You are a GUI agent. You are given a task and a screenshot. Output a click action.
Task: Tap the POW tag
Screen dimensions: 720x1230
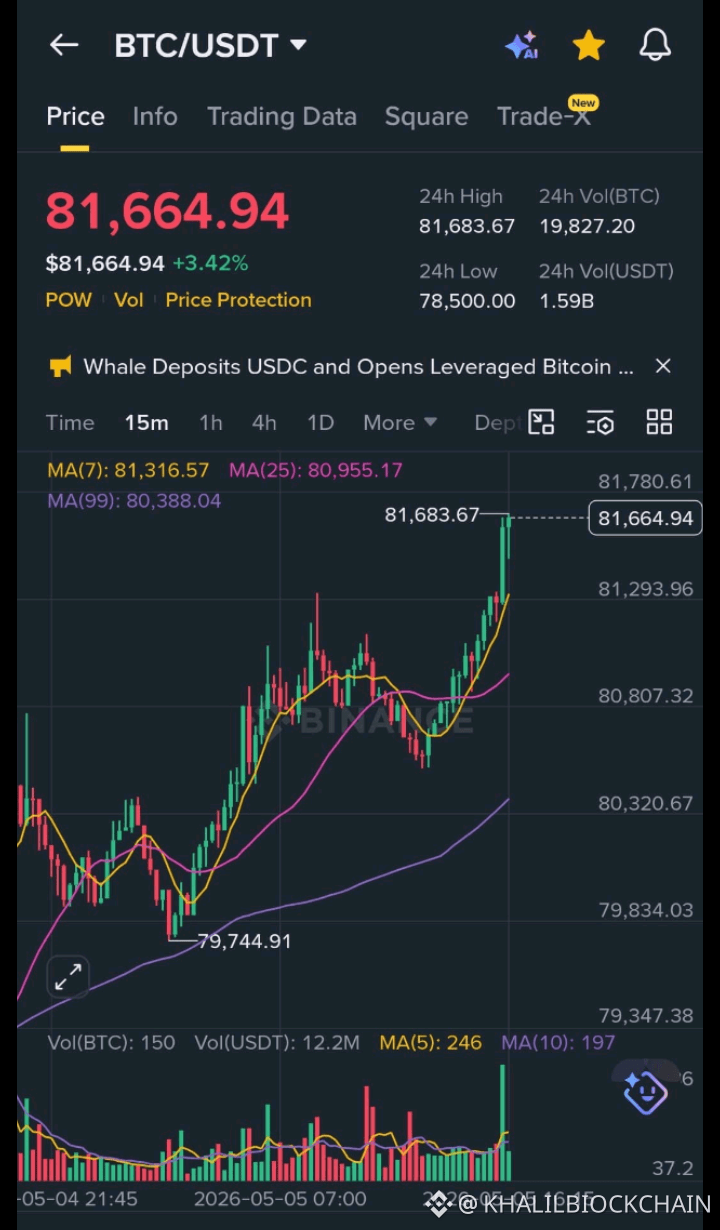pos(68,300)
